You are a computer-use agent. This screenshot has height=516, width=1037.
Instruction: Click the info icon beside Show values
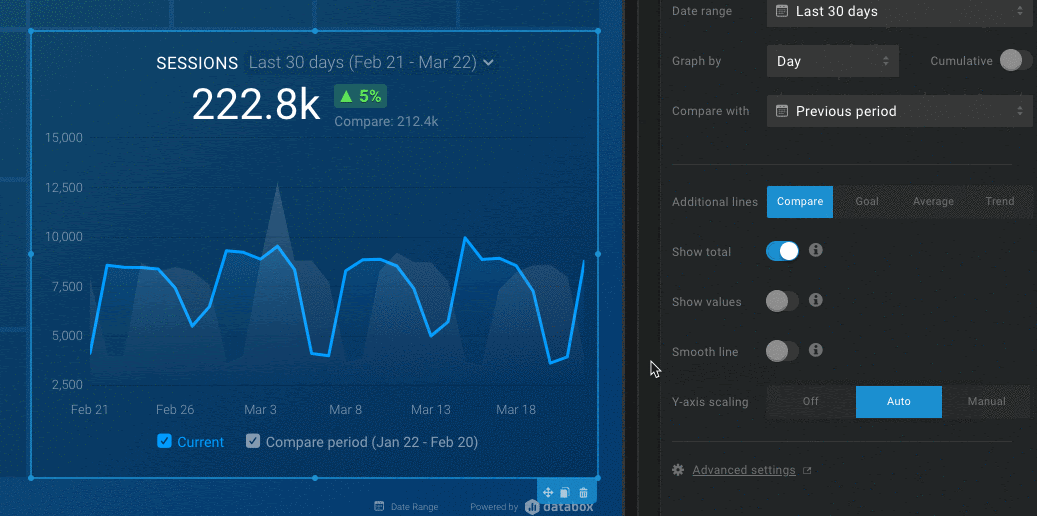click(816, 300)
